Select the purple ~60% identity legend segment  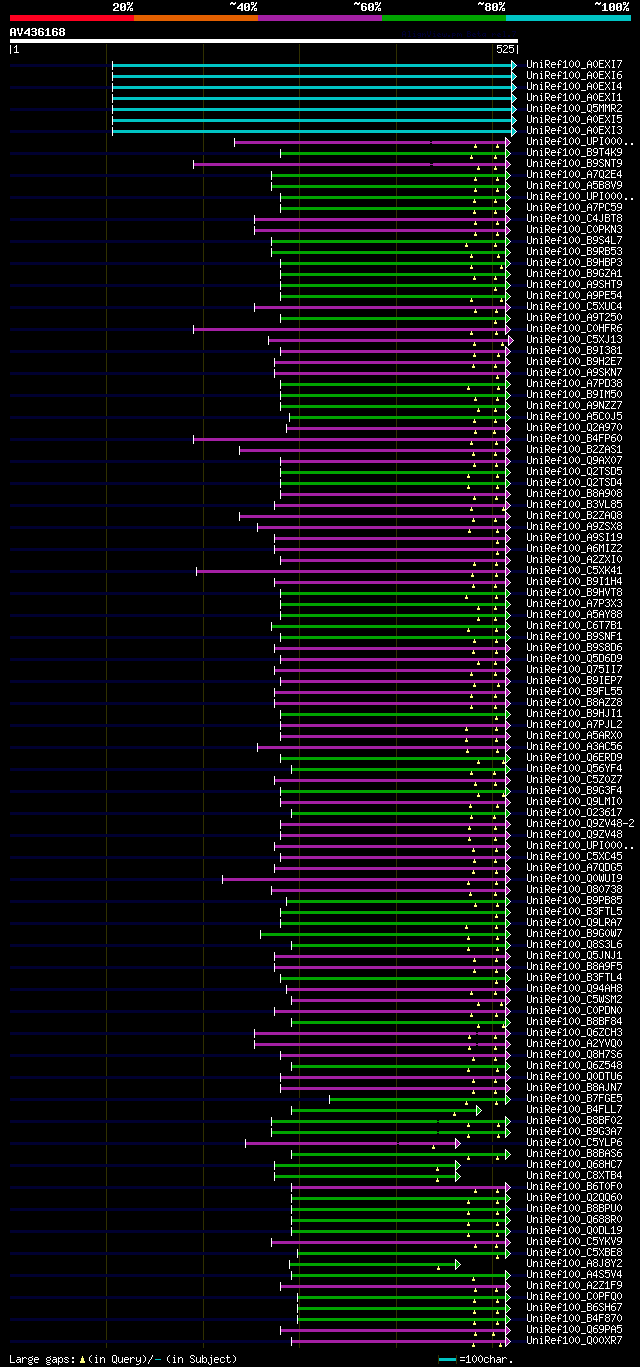tap(320, 17)
